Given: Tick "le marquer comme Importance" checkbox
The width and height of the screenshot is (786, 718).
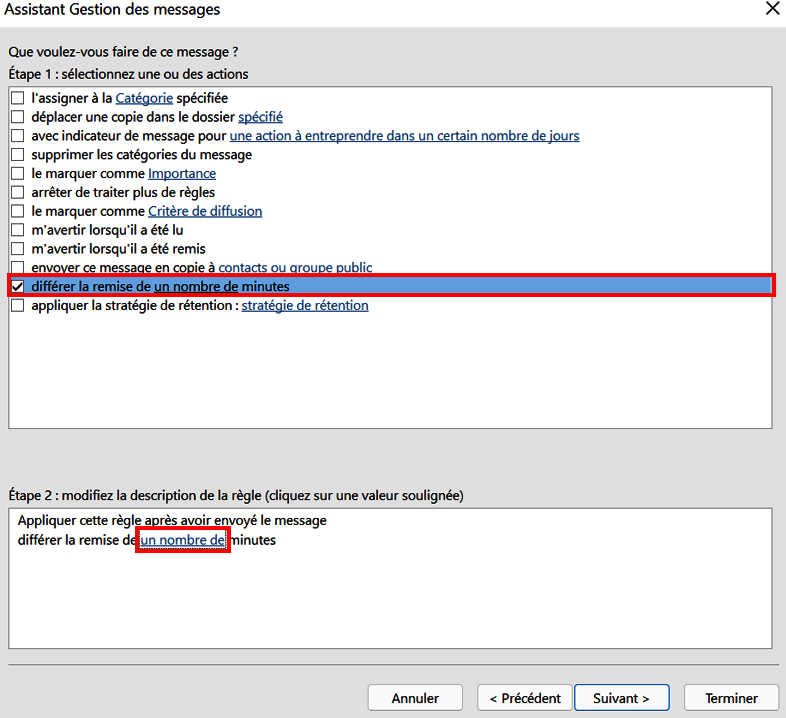Looking at the screenshot, I should [x=18, y=173].
